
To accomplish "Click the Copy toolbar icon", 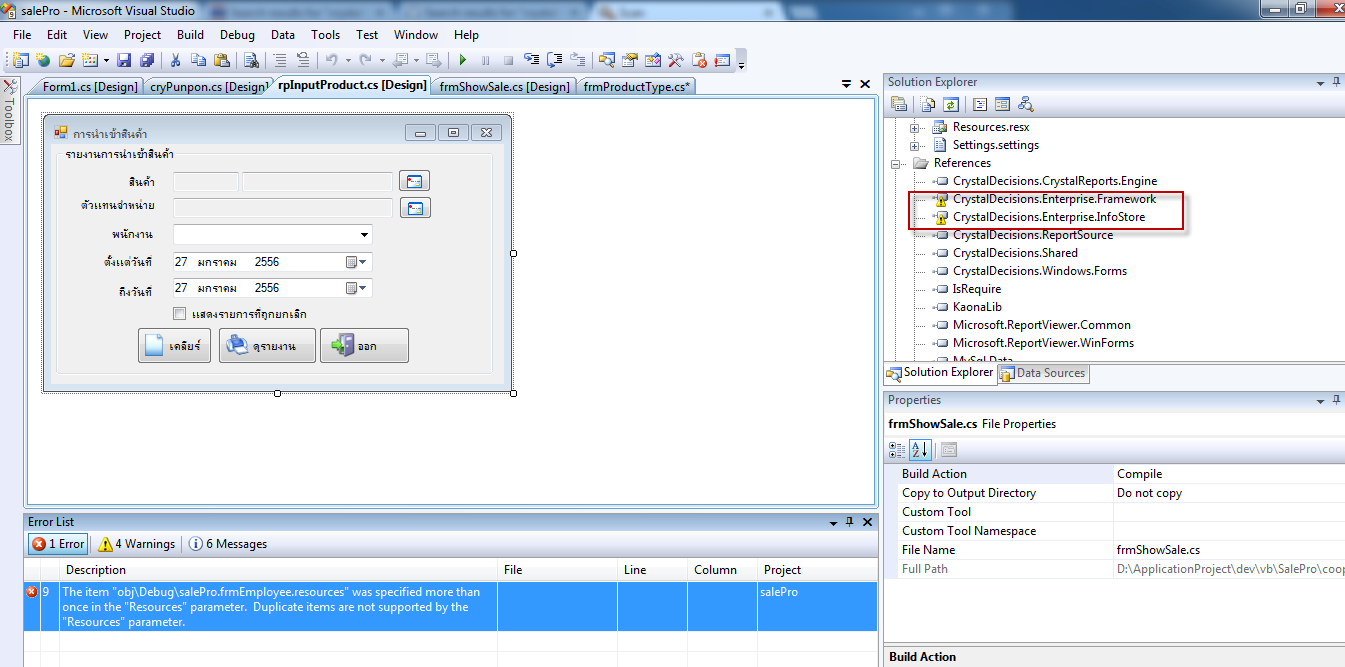I will coord(198,60).
